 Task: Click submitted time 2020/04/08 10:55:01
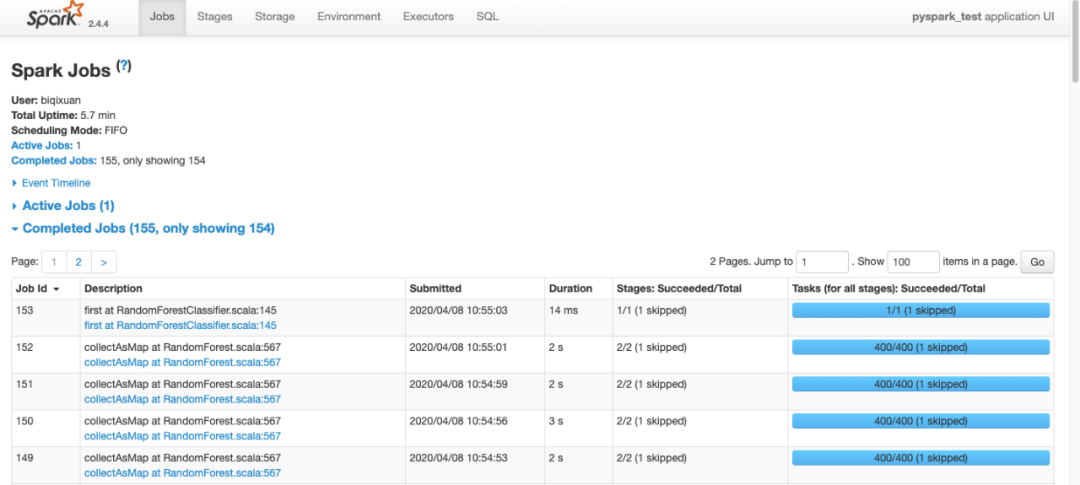point(458,347)
